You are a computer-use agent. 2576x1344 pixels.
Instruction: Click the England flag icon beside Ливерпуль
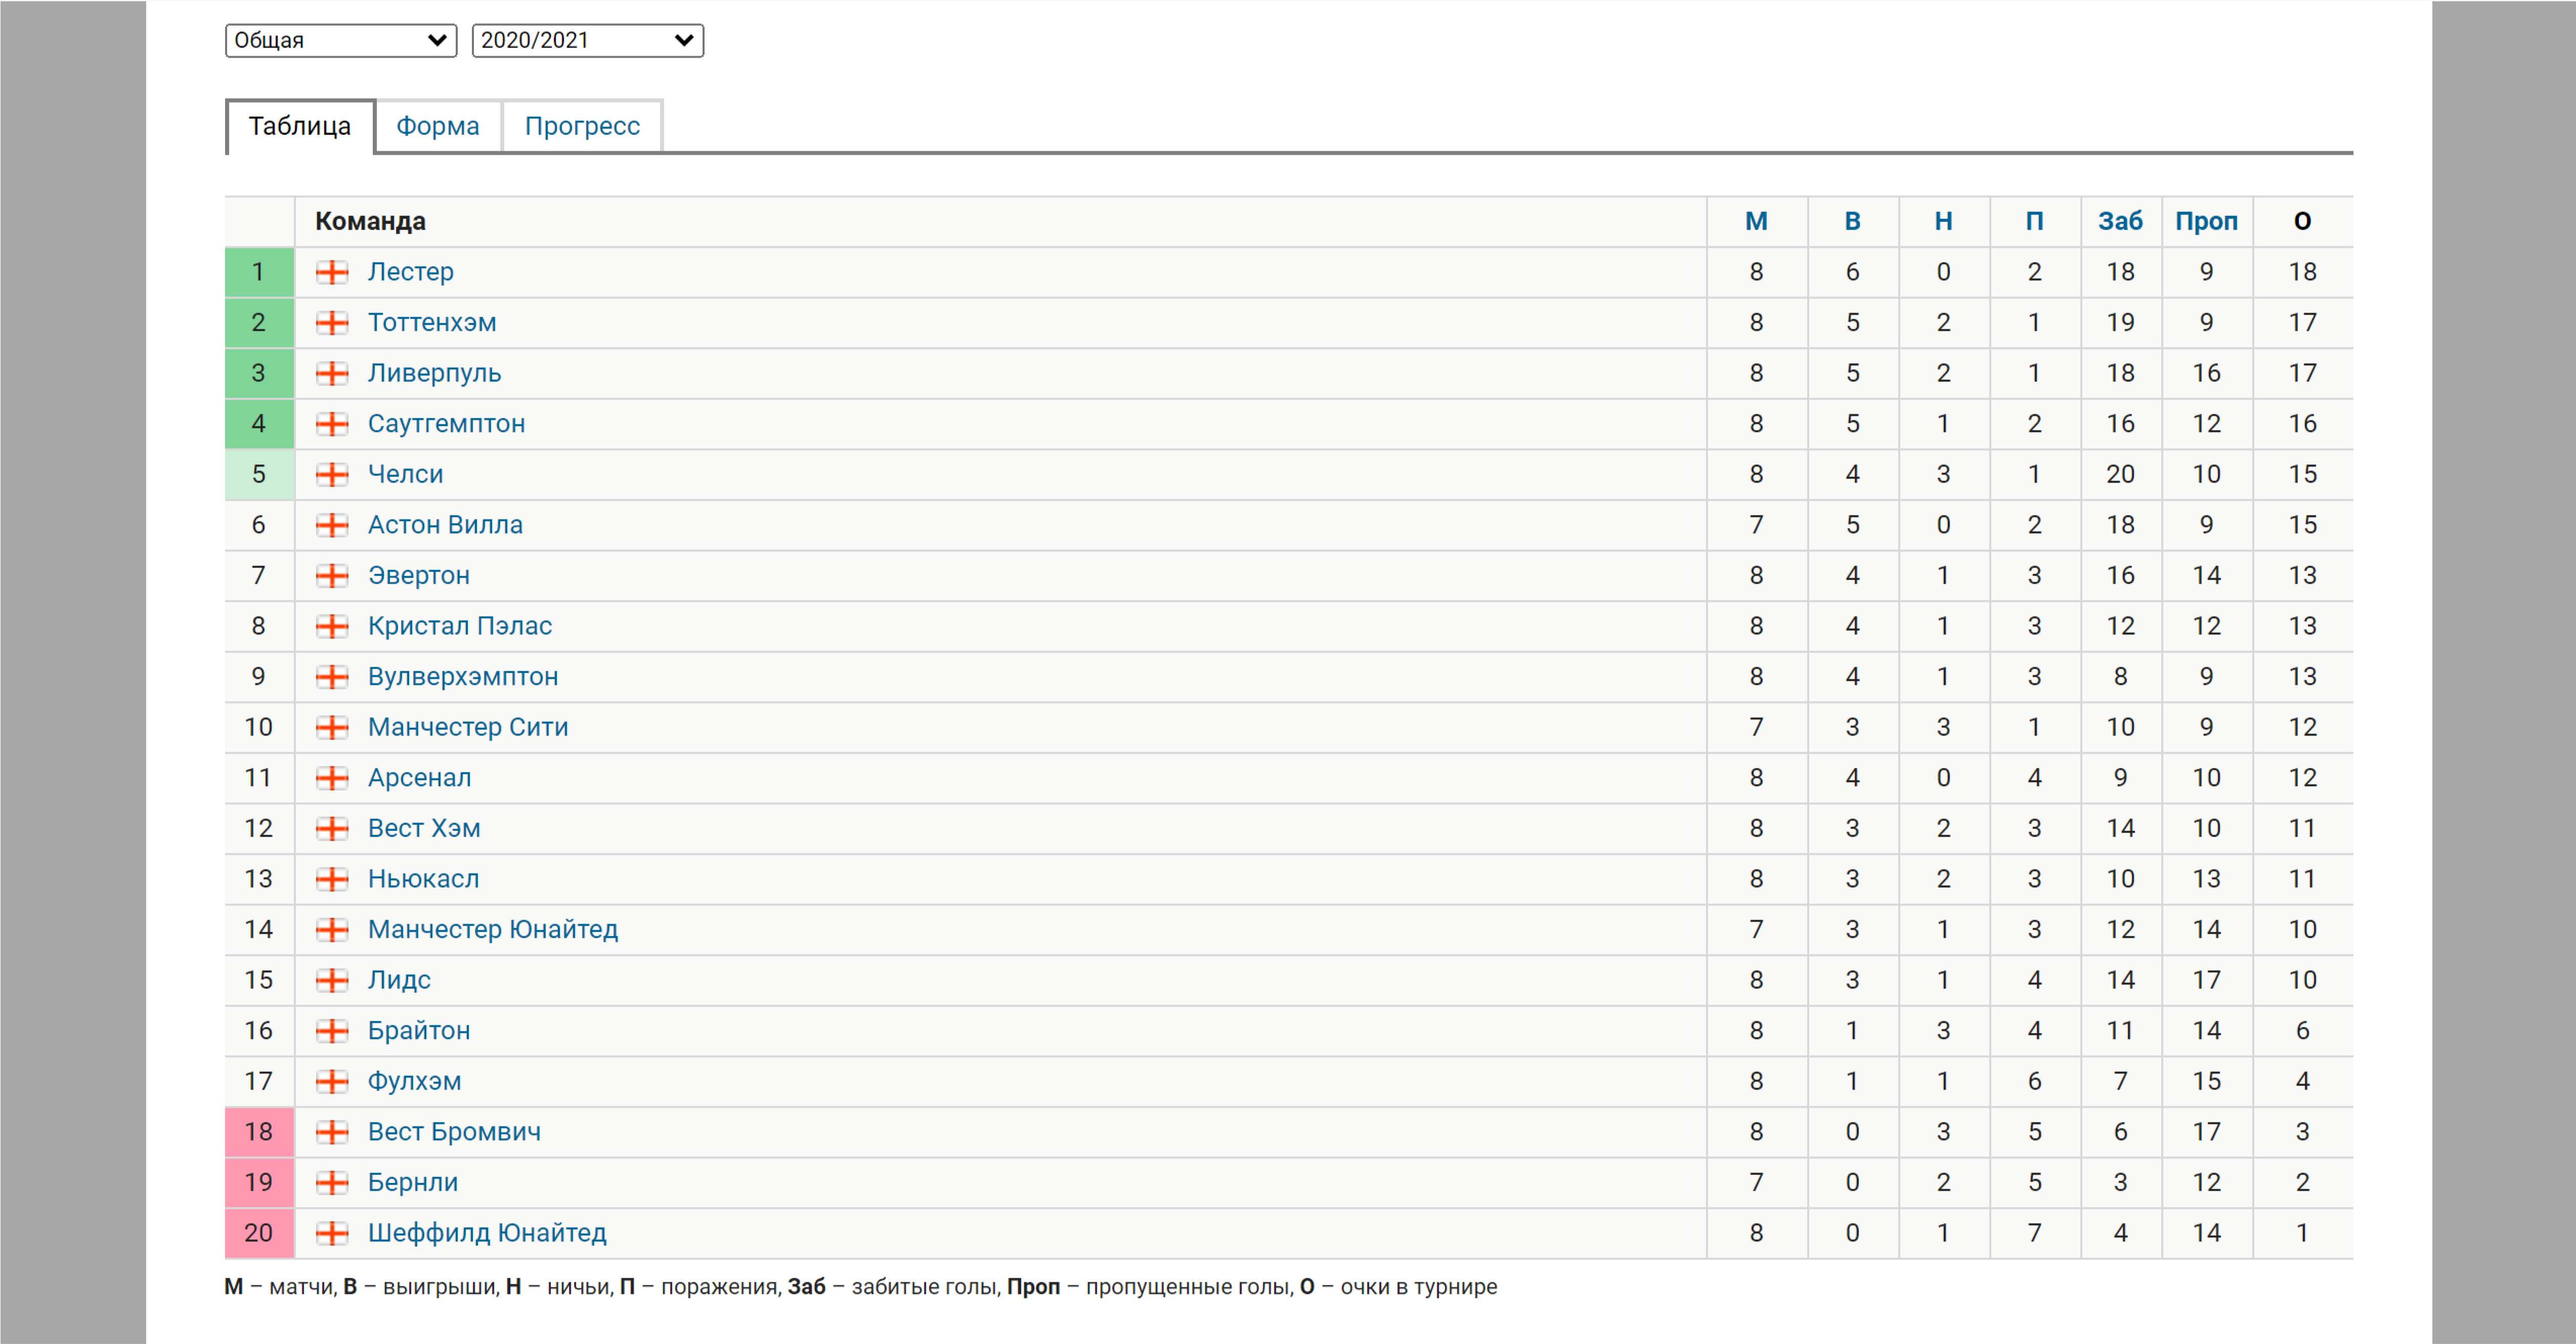tap(332, 374)
